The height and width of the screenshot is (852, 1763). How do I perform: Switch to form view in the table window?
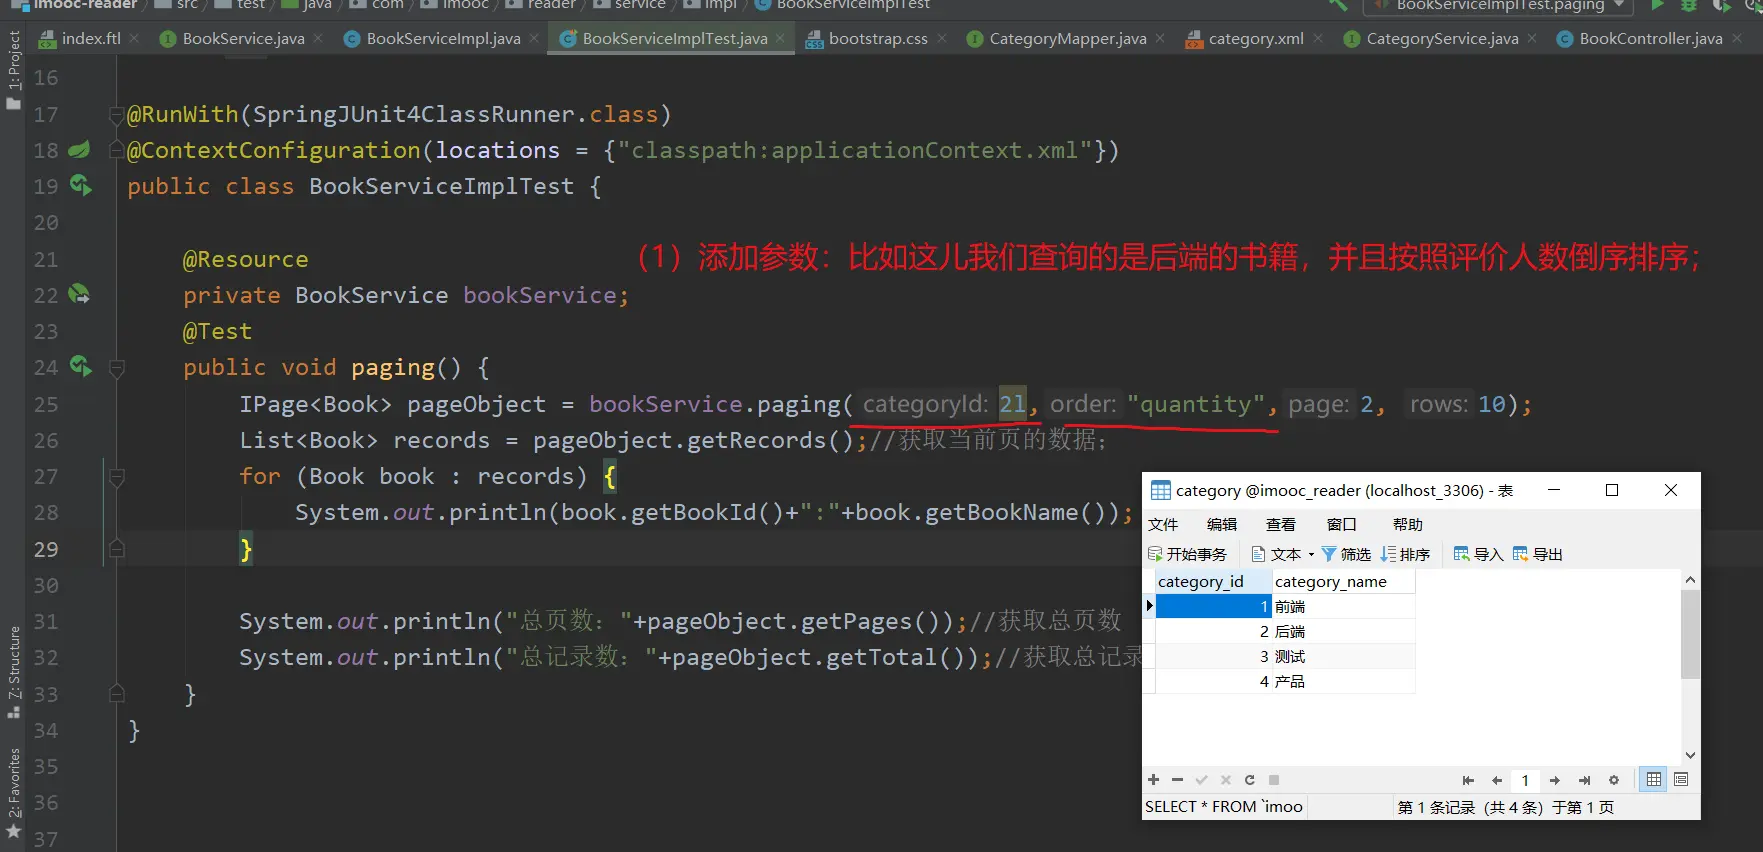[1681, 780]
